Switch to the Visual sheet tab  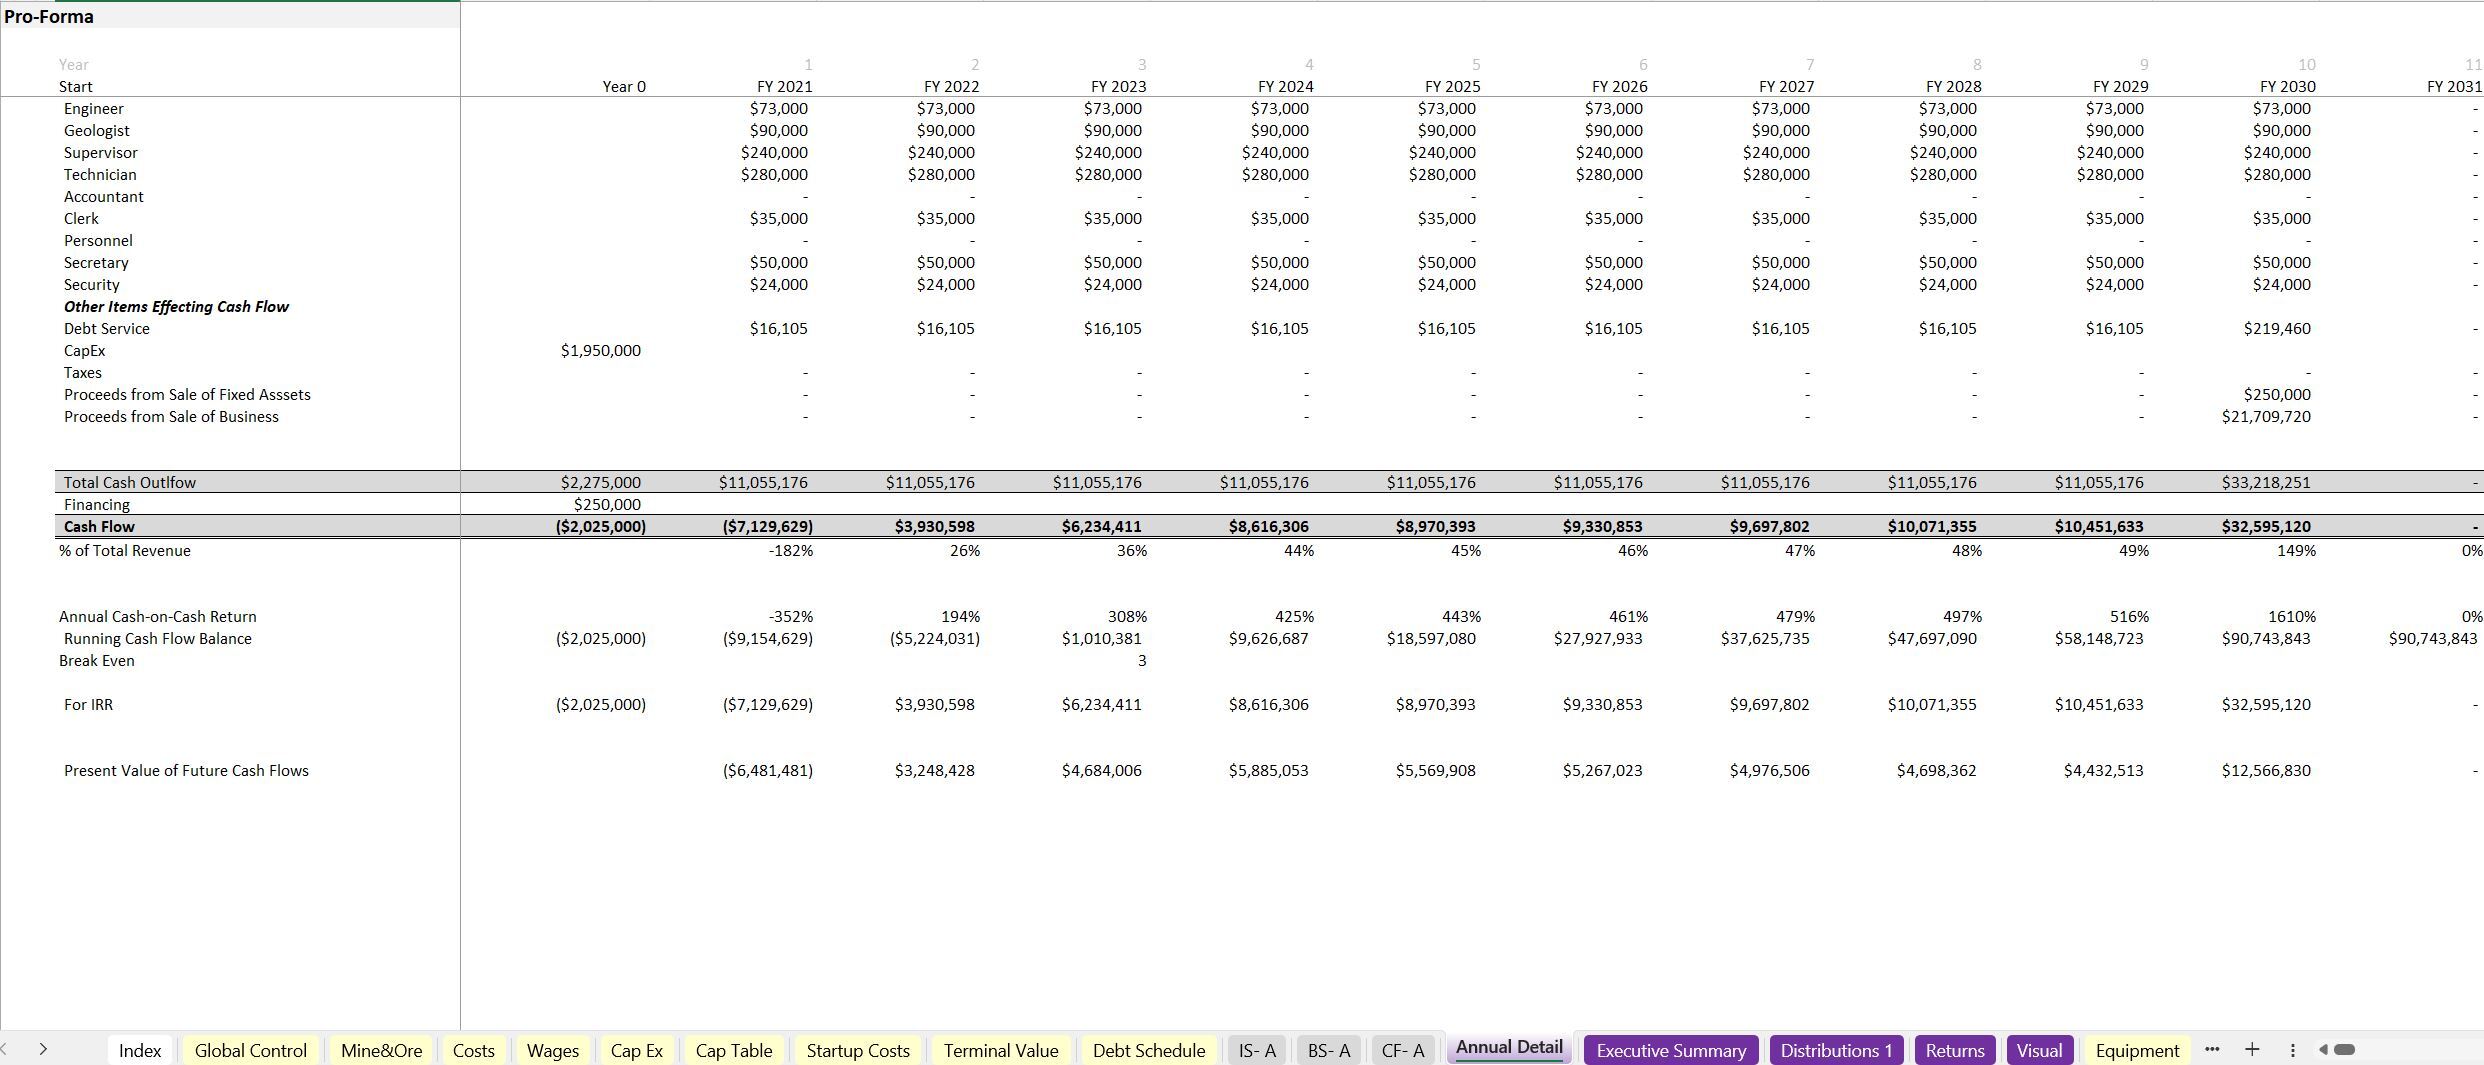pos(2040,1050)
